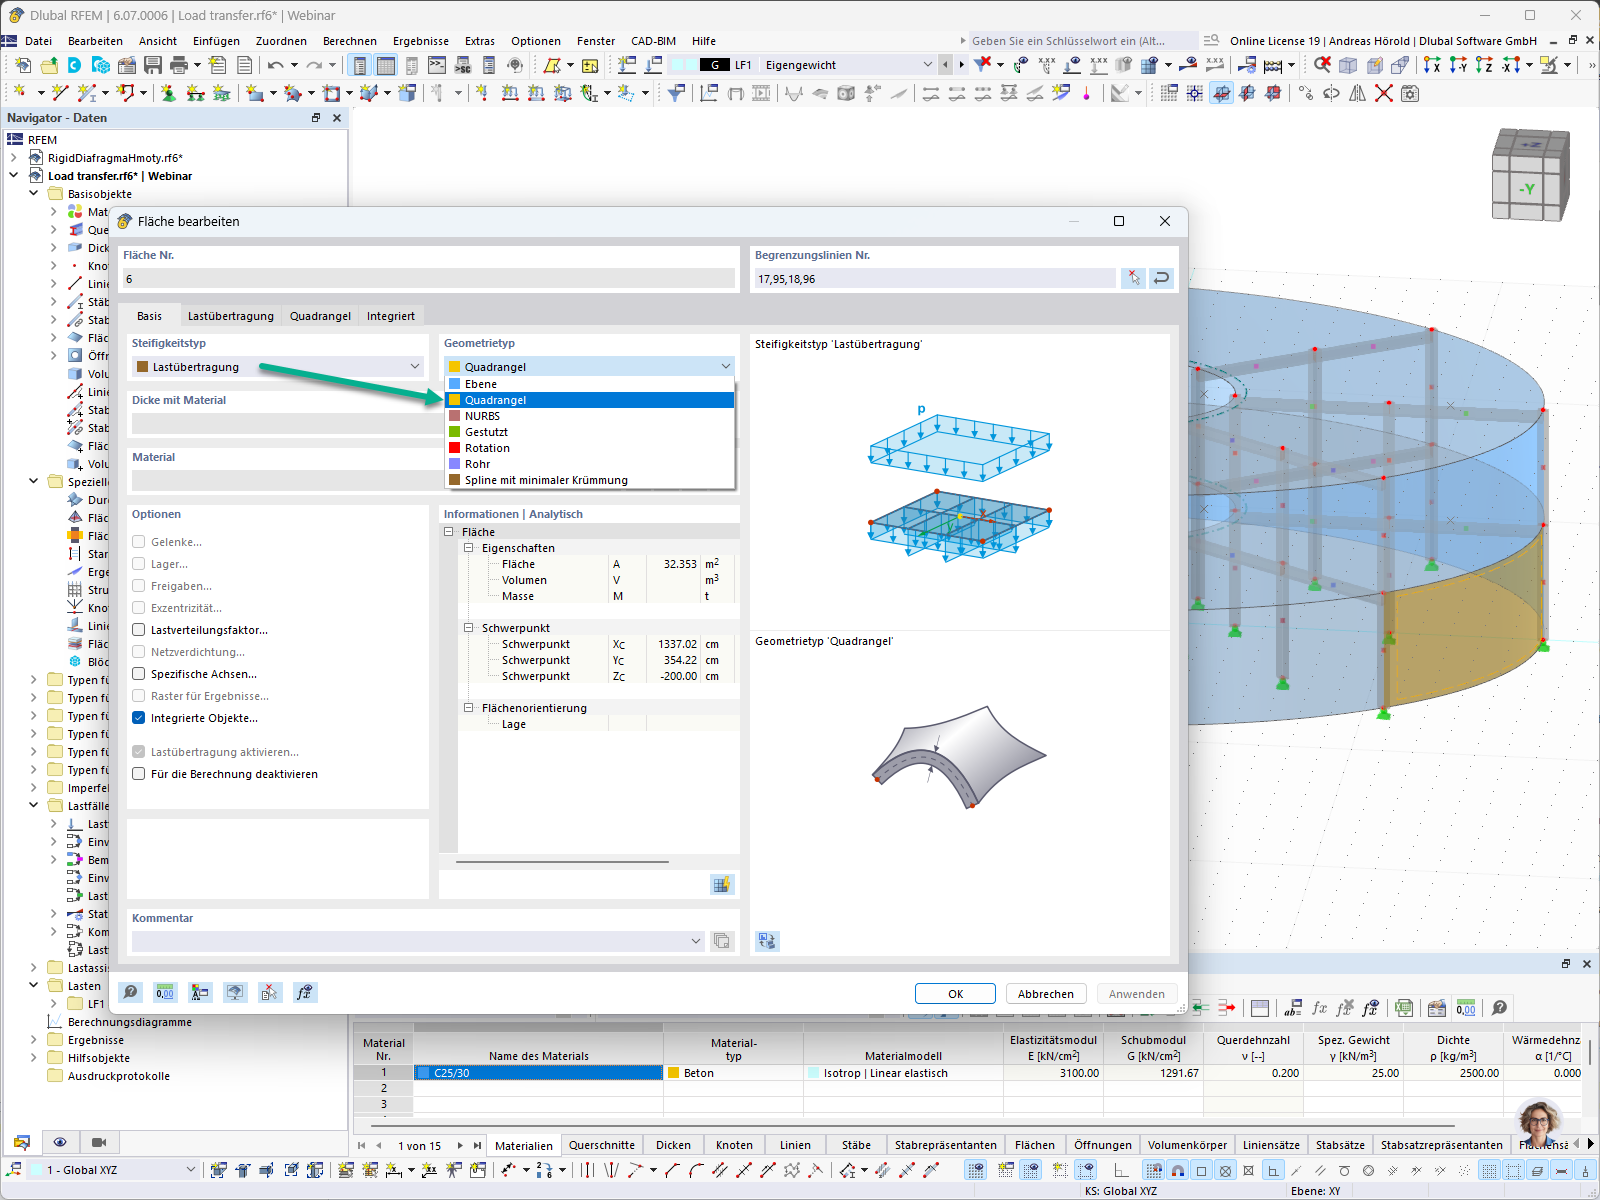Switch to the Integriert tab
Screen dimensions: 1600x1200
click(390, 316)
